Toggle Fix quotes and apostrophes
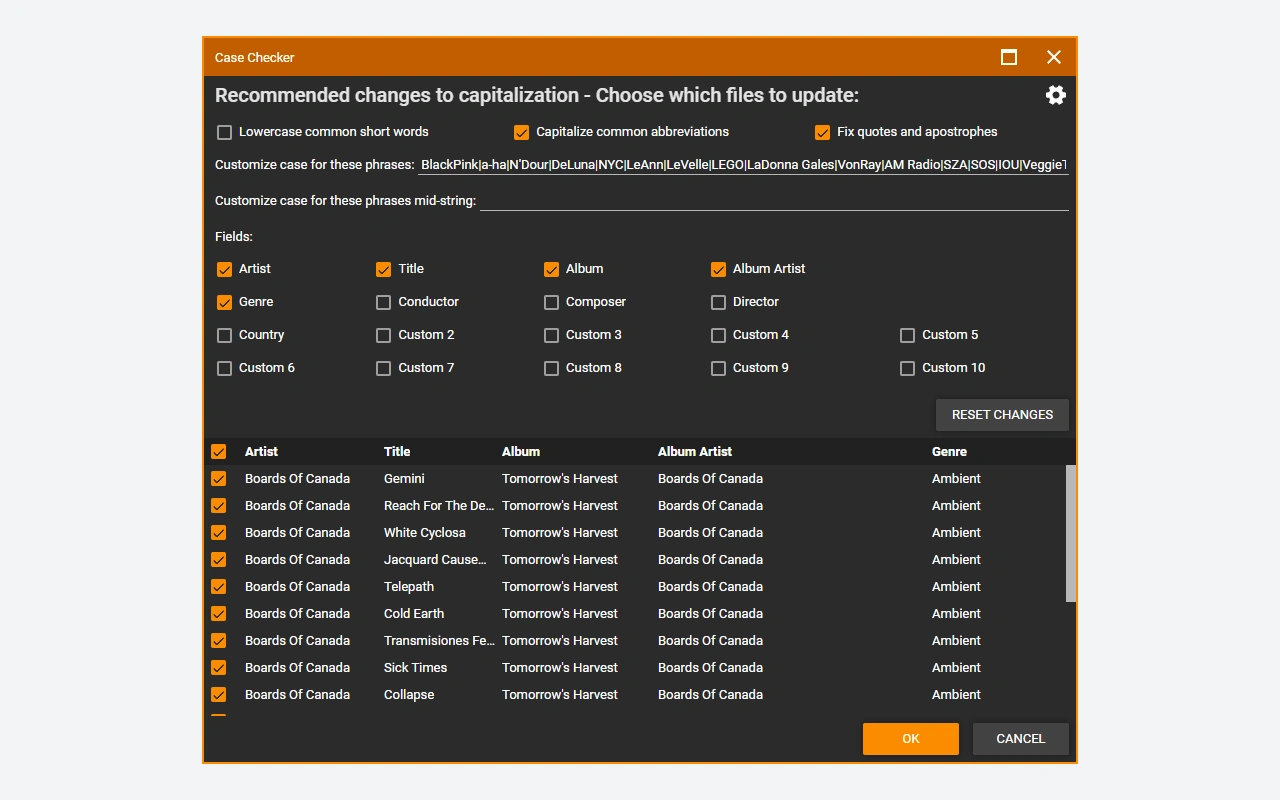 coord(822,132)
